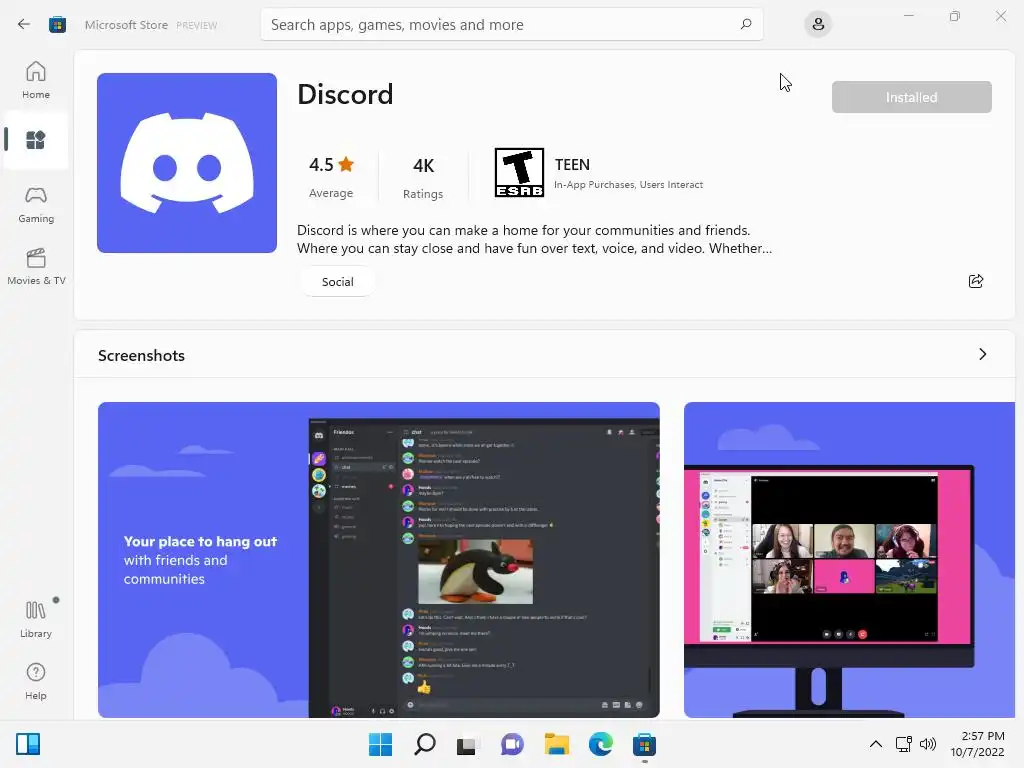Click Microsoft Store taskbar icon
This screenshot has width=1024, height=768.
[644, 744]
